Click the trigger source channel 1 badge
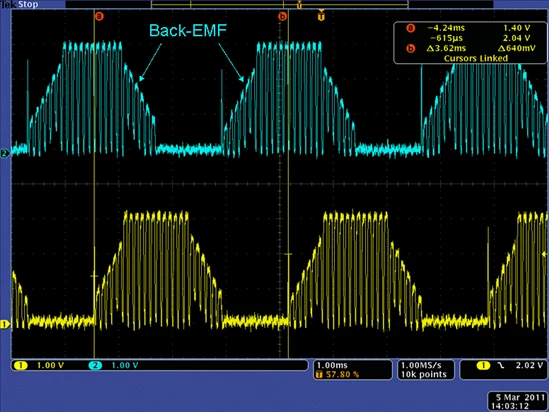Viewport: 549px width, 412px height. point(483,365)
